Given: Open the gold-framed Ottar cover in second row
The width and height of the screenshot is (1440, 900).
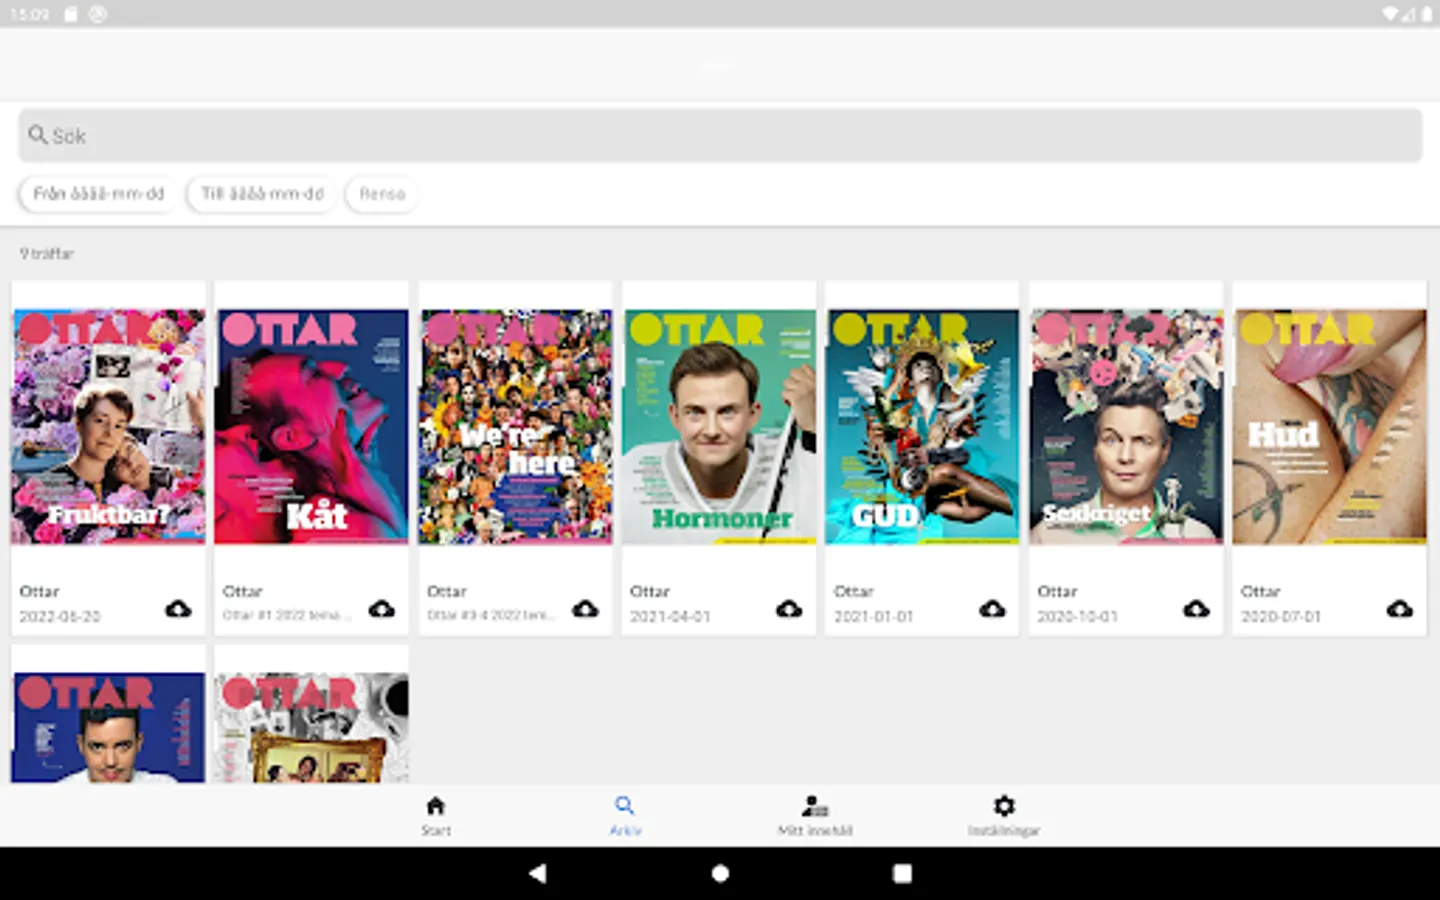Looking at the screenshot, I should (312, 727).
